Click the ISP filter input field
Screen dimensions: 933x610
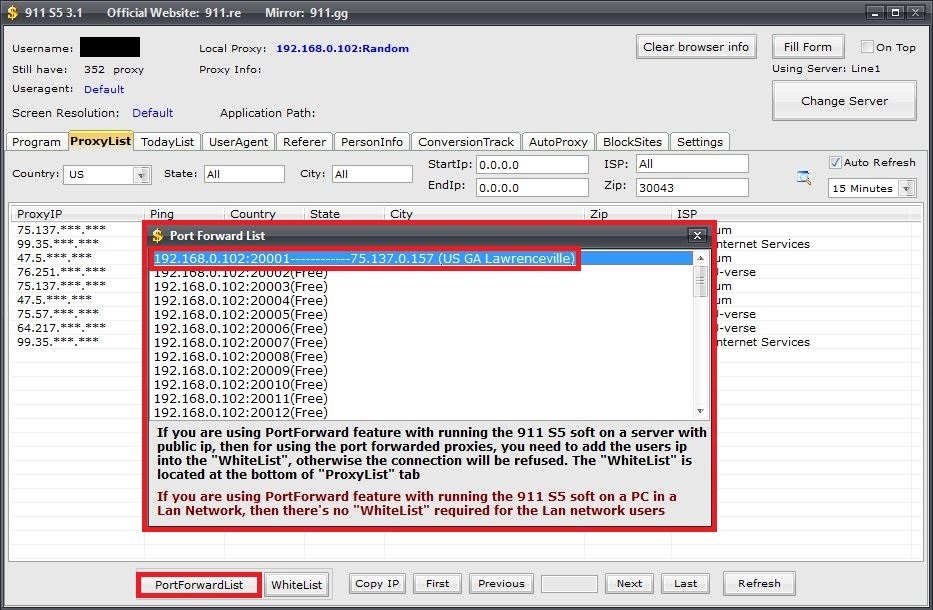point(692,164)
